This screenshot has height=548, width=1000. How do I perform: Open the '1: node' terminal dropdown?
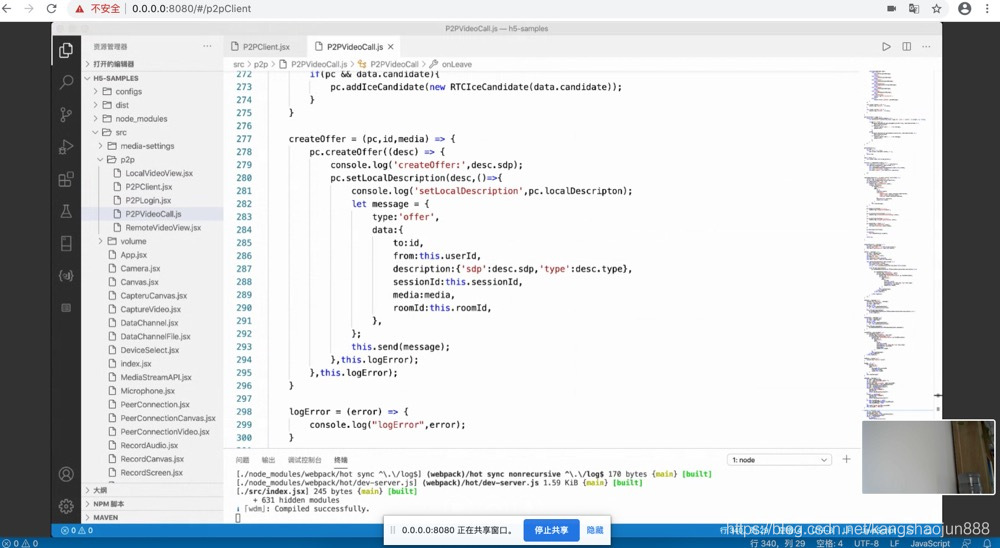pyautogui.click(x=780, y=460)
